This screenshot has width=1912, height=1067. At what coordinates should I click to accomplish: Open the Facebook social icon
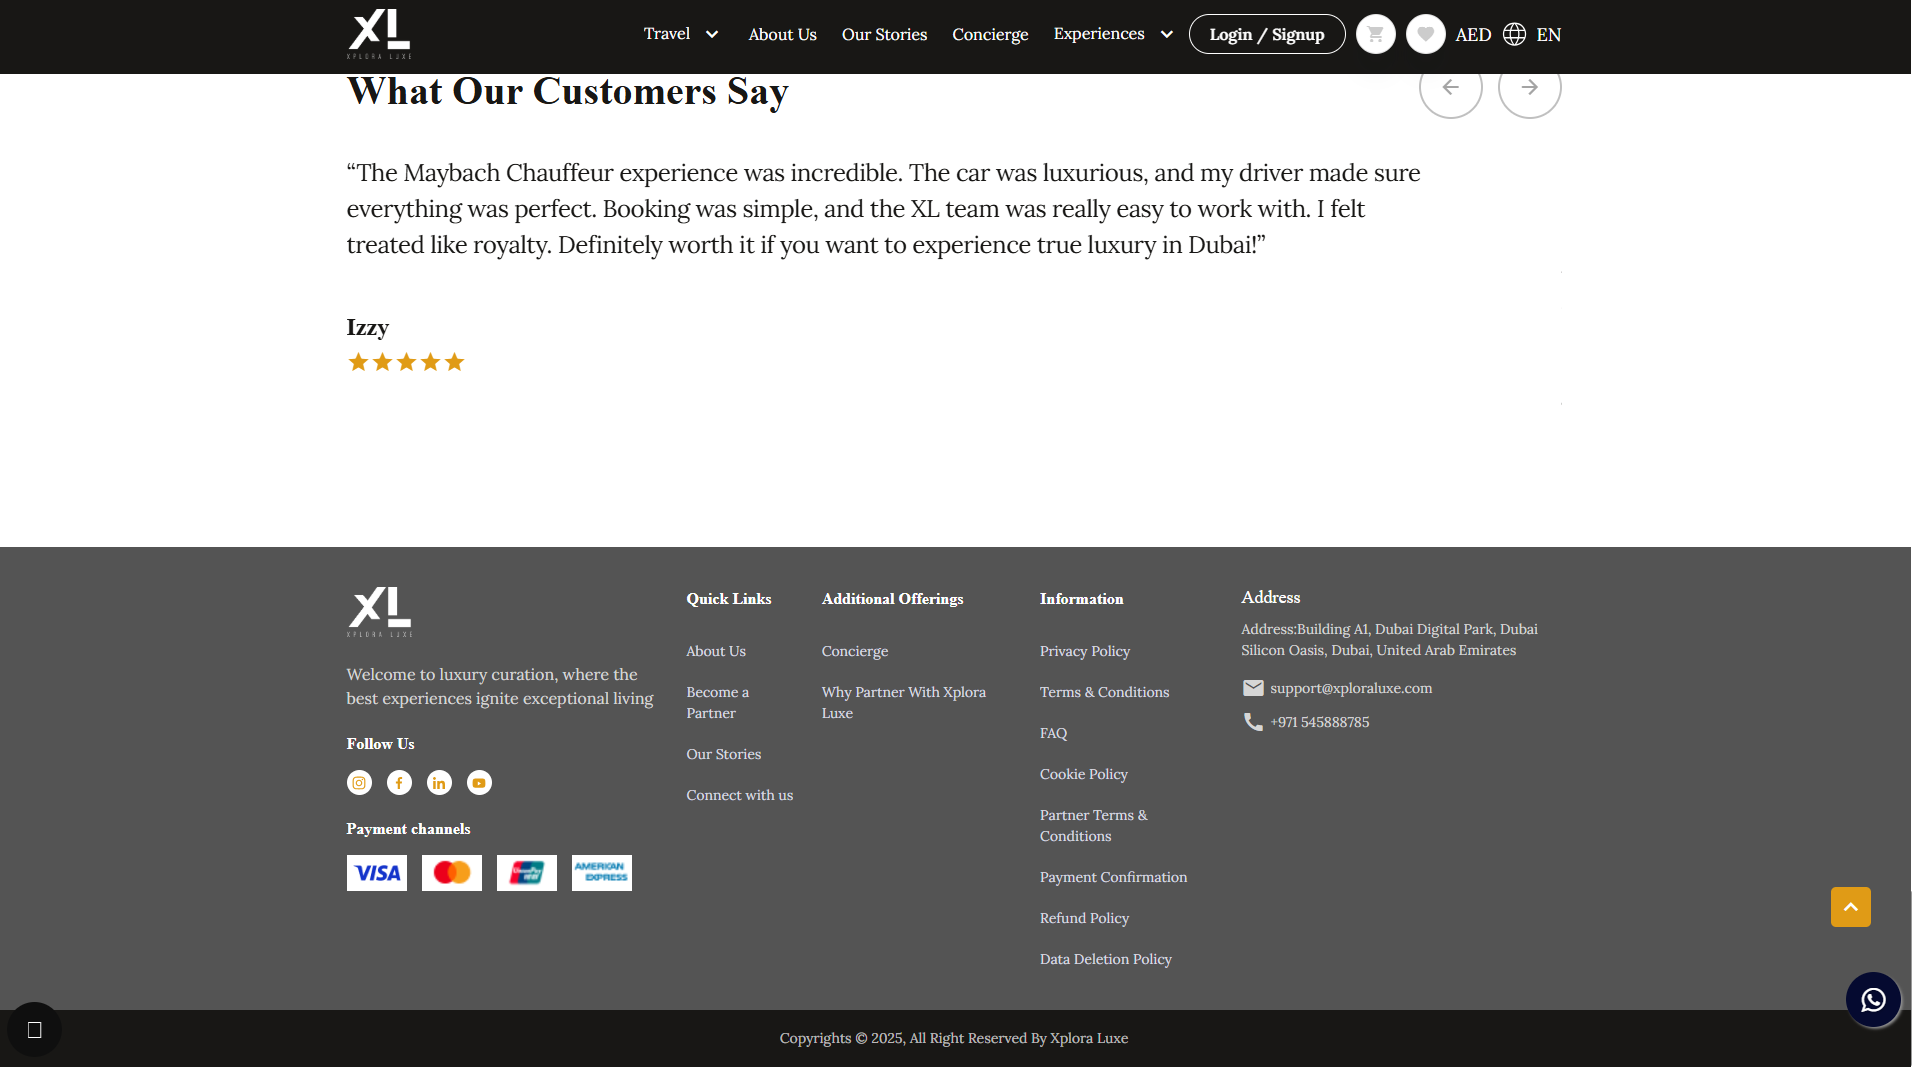click(x=399, y=783)
